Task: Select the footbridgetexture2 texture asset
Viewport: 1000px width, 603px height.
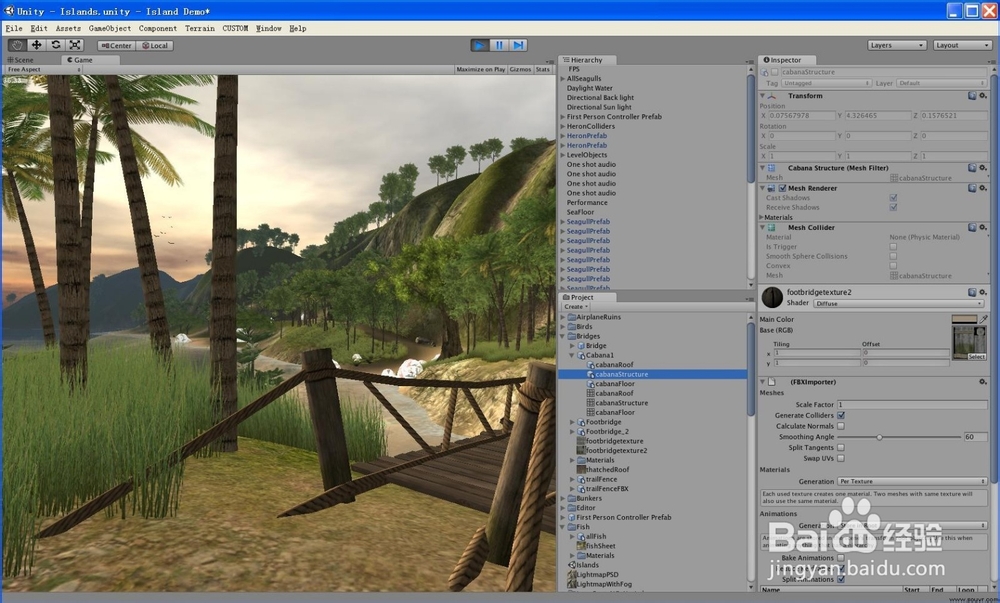Action: point(616,450)
